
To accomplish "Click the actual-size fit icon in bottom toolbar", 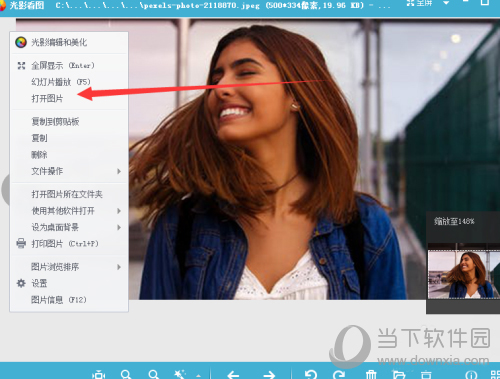I will tap(98, 375).
